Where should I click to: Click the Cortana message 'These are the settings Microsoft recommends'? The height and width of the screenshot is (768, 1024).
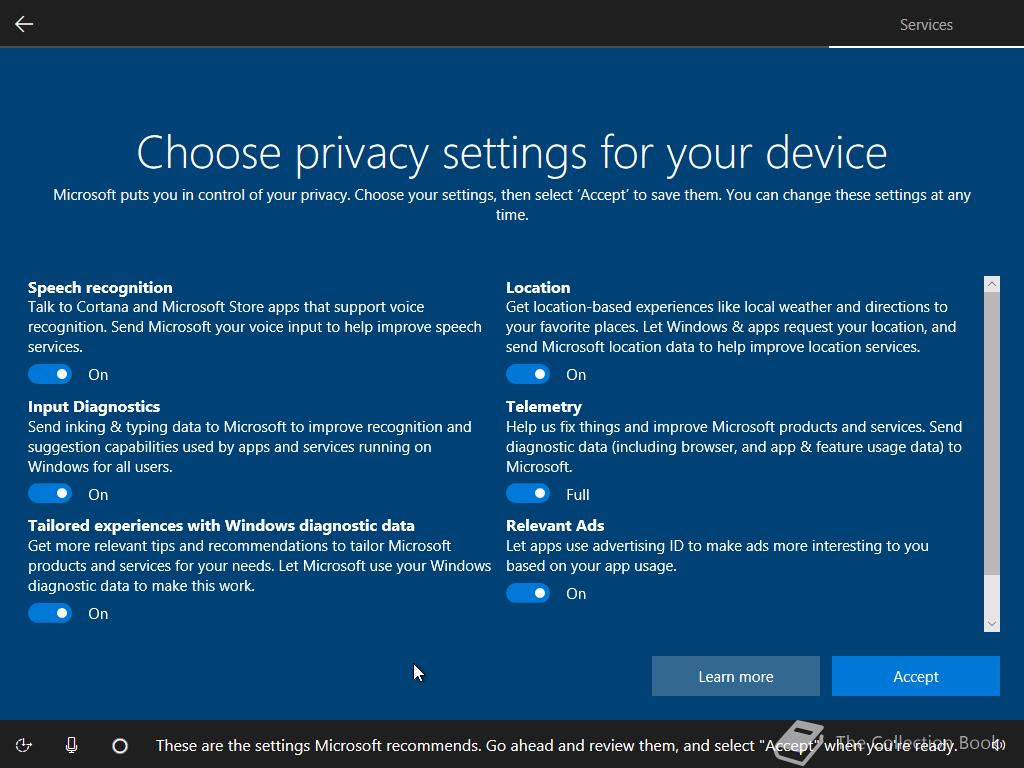coord(556,745)
